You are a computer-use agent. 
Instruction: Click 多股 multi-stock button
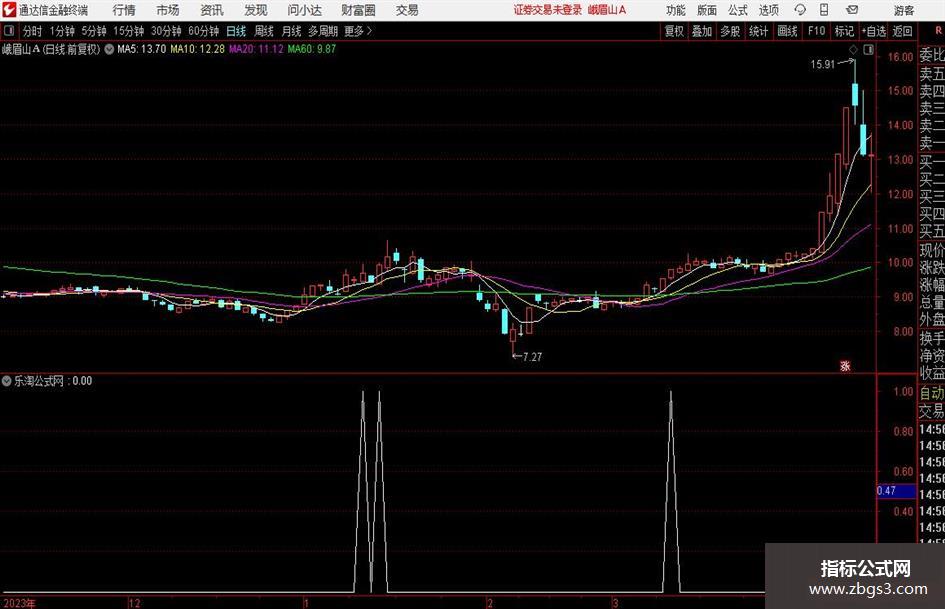coord(730,31)
